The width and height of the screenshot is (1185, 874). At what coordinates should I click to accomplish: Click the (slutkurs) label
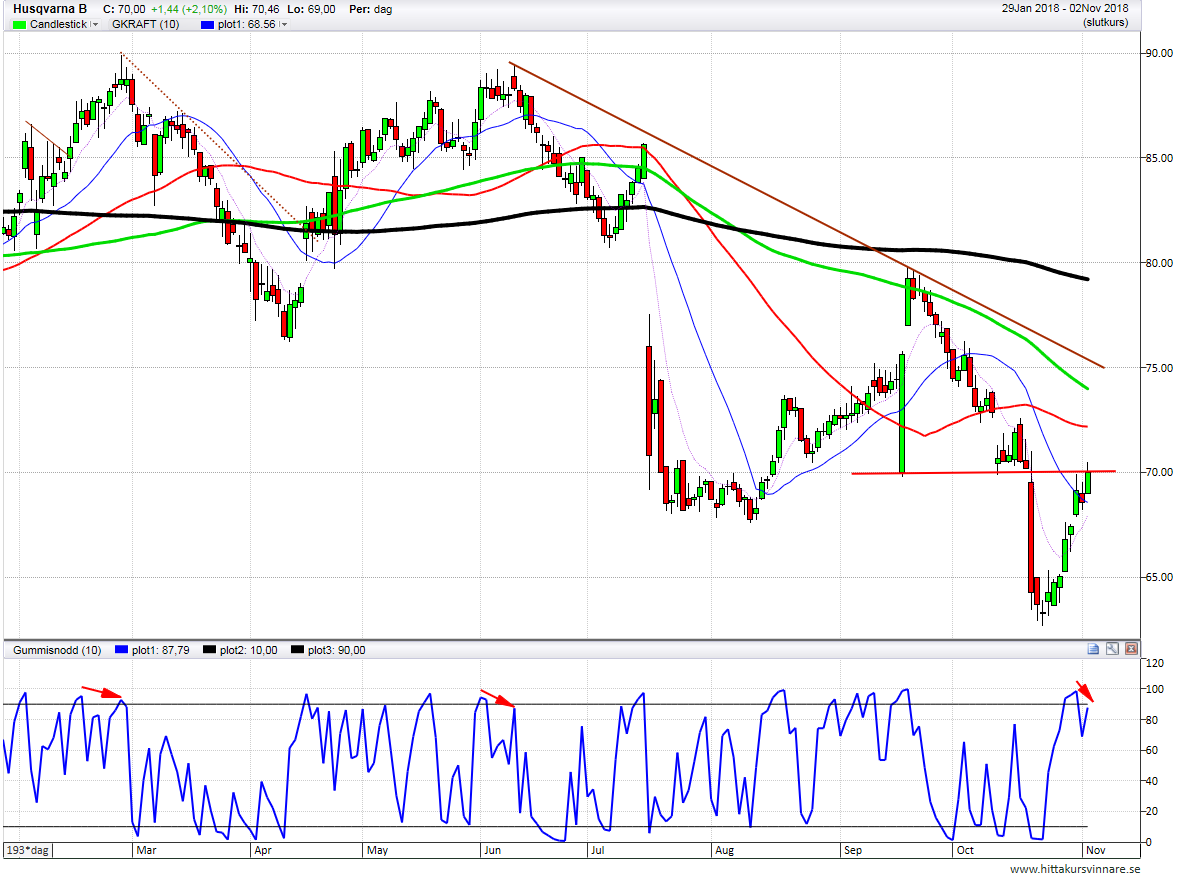pyautogui.click(x=1106, y=23)
